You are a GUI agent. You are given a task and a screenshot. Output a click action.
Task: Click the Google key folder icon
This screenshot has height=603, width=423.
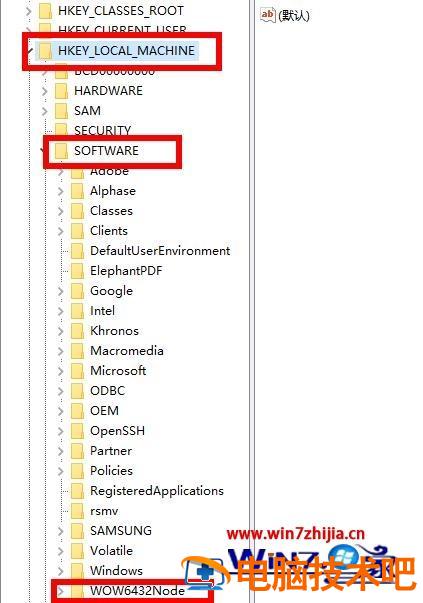click(x=77, y=291)
